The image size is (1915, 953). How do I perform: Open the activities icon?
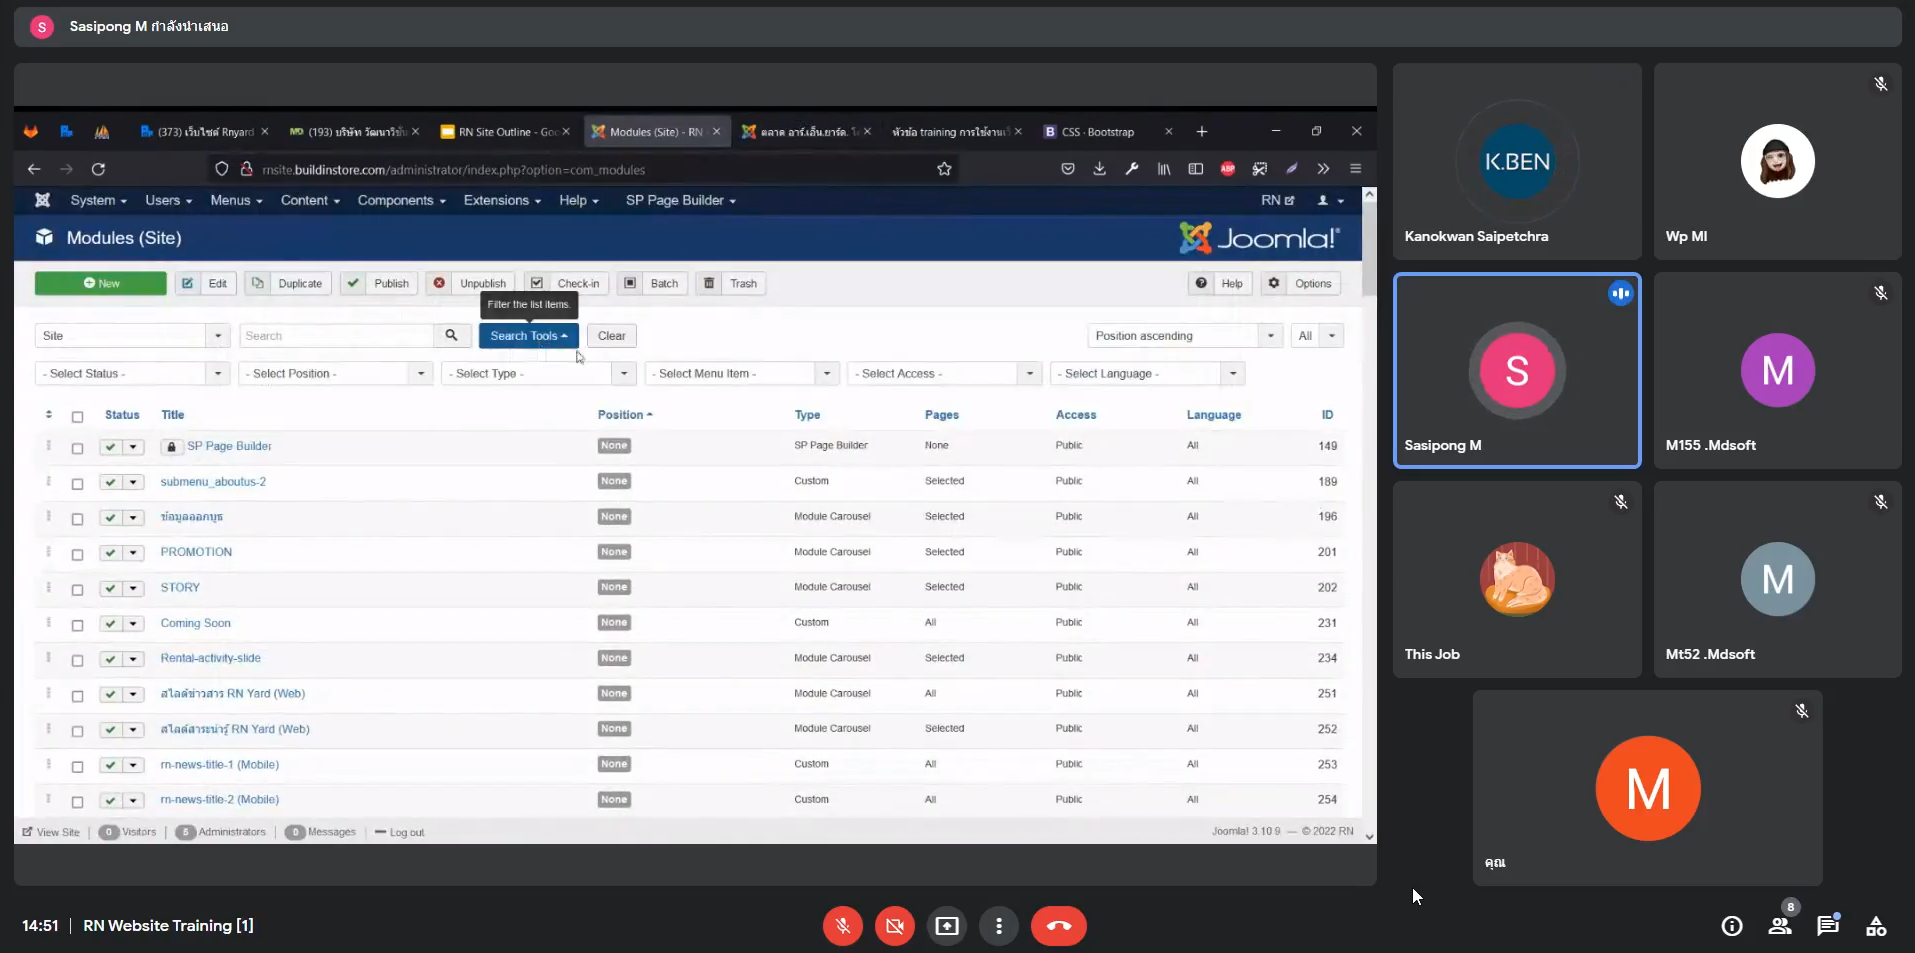[x=1875, y=926]
